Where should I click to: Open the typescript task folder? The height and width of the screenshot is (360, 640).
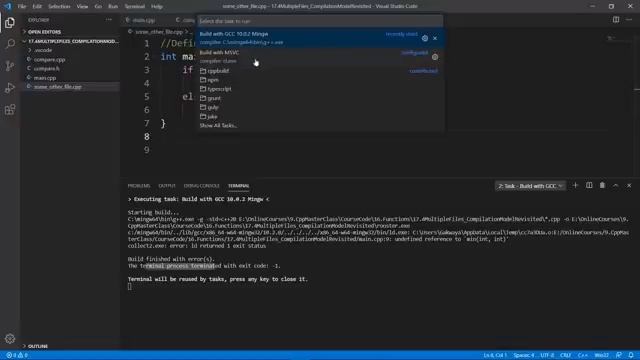(x=320, y=89)
